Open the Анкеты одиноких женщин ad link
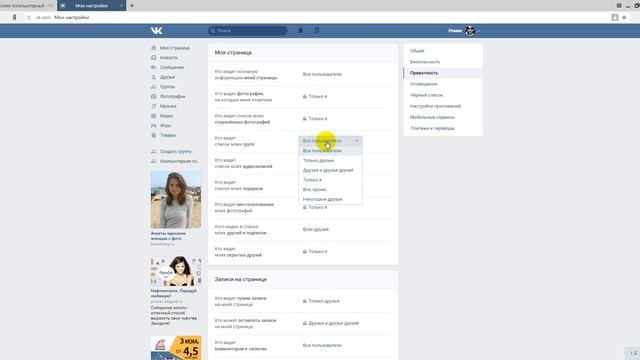Viewport: 640px width, 360px height. 168,236
